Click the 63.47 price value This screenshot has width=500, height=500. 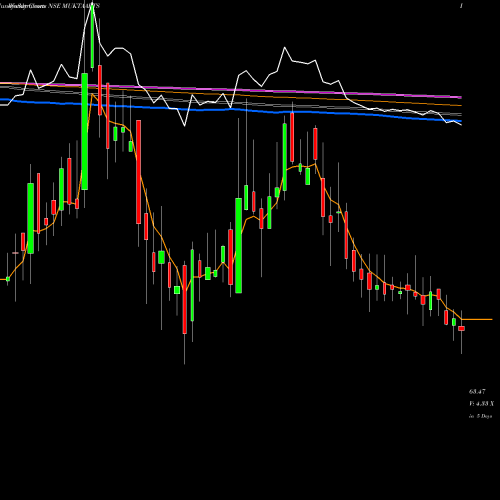pyautogui.click(x=477, y=391)
